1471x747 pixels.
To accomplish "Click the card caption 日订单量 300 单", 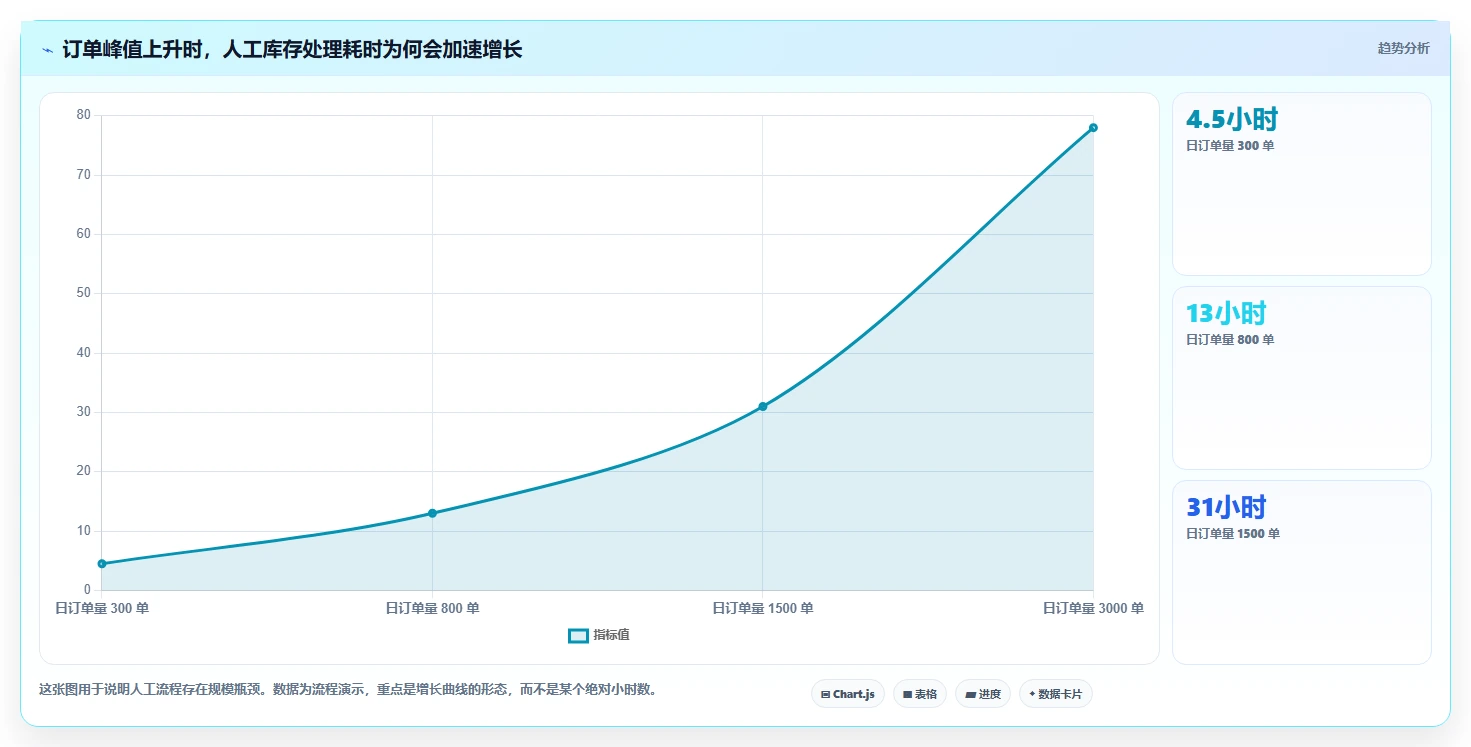I will tap(1230, 146).
